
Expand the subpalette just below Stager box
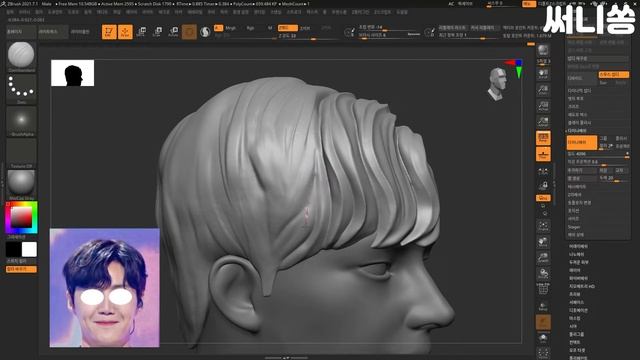(x=578, y=246)
